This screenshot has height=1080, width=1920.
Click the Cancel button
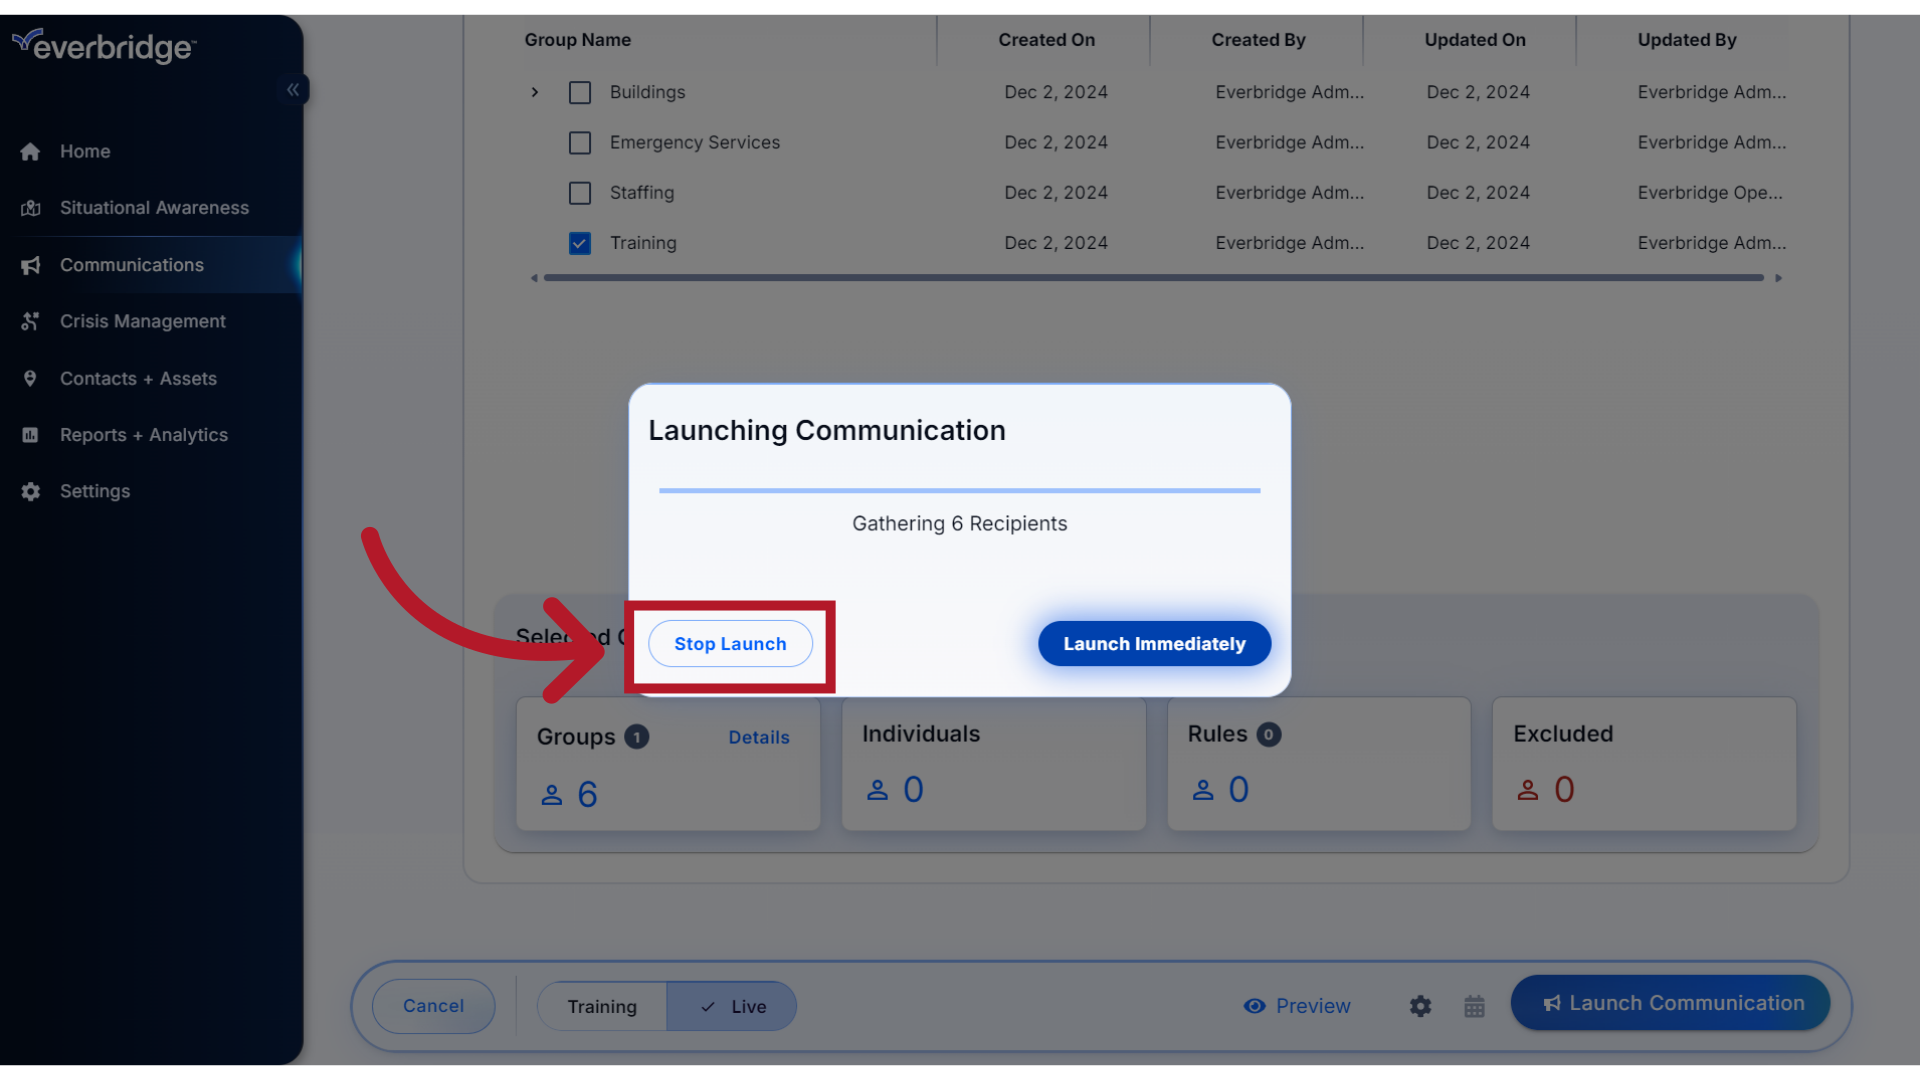click(x=433, y=1006)
